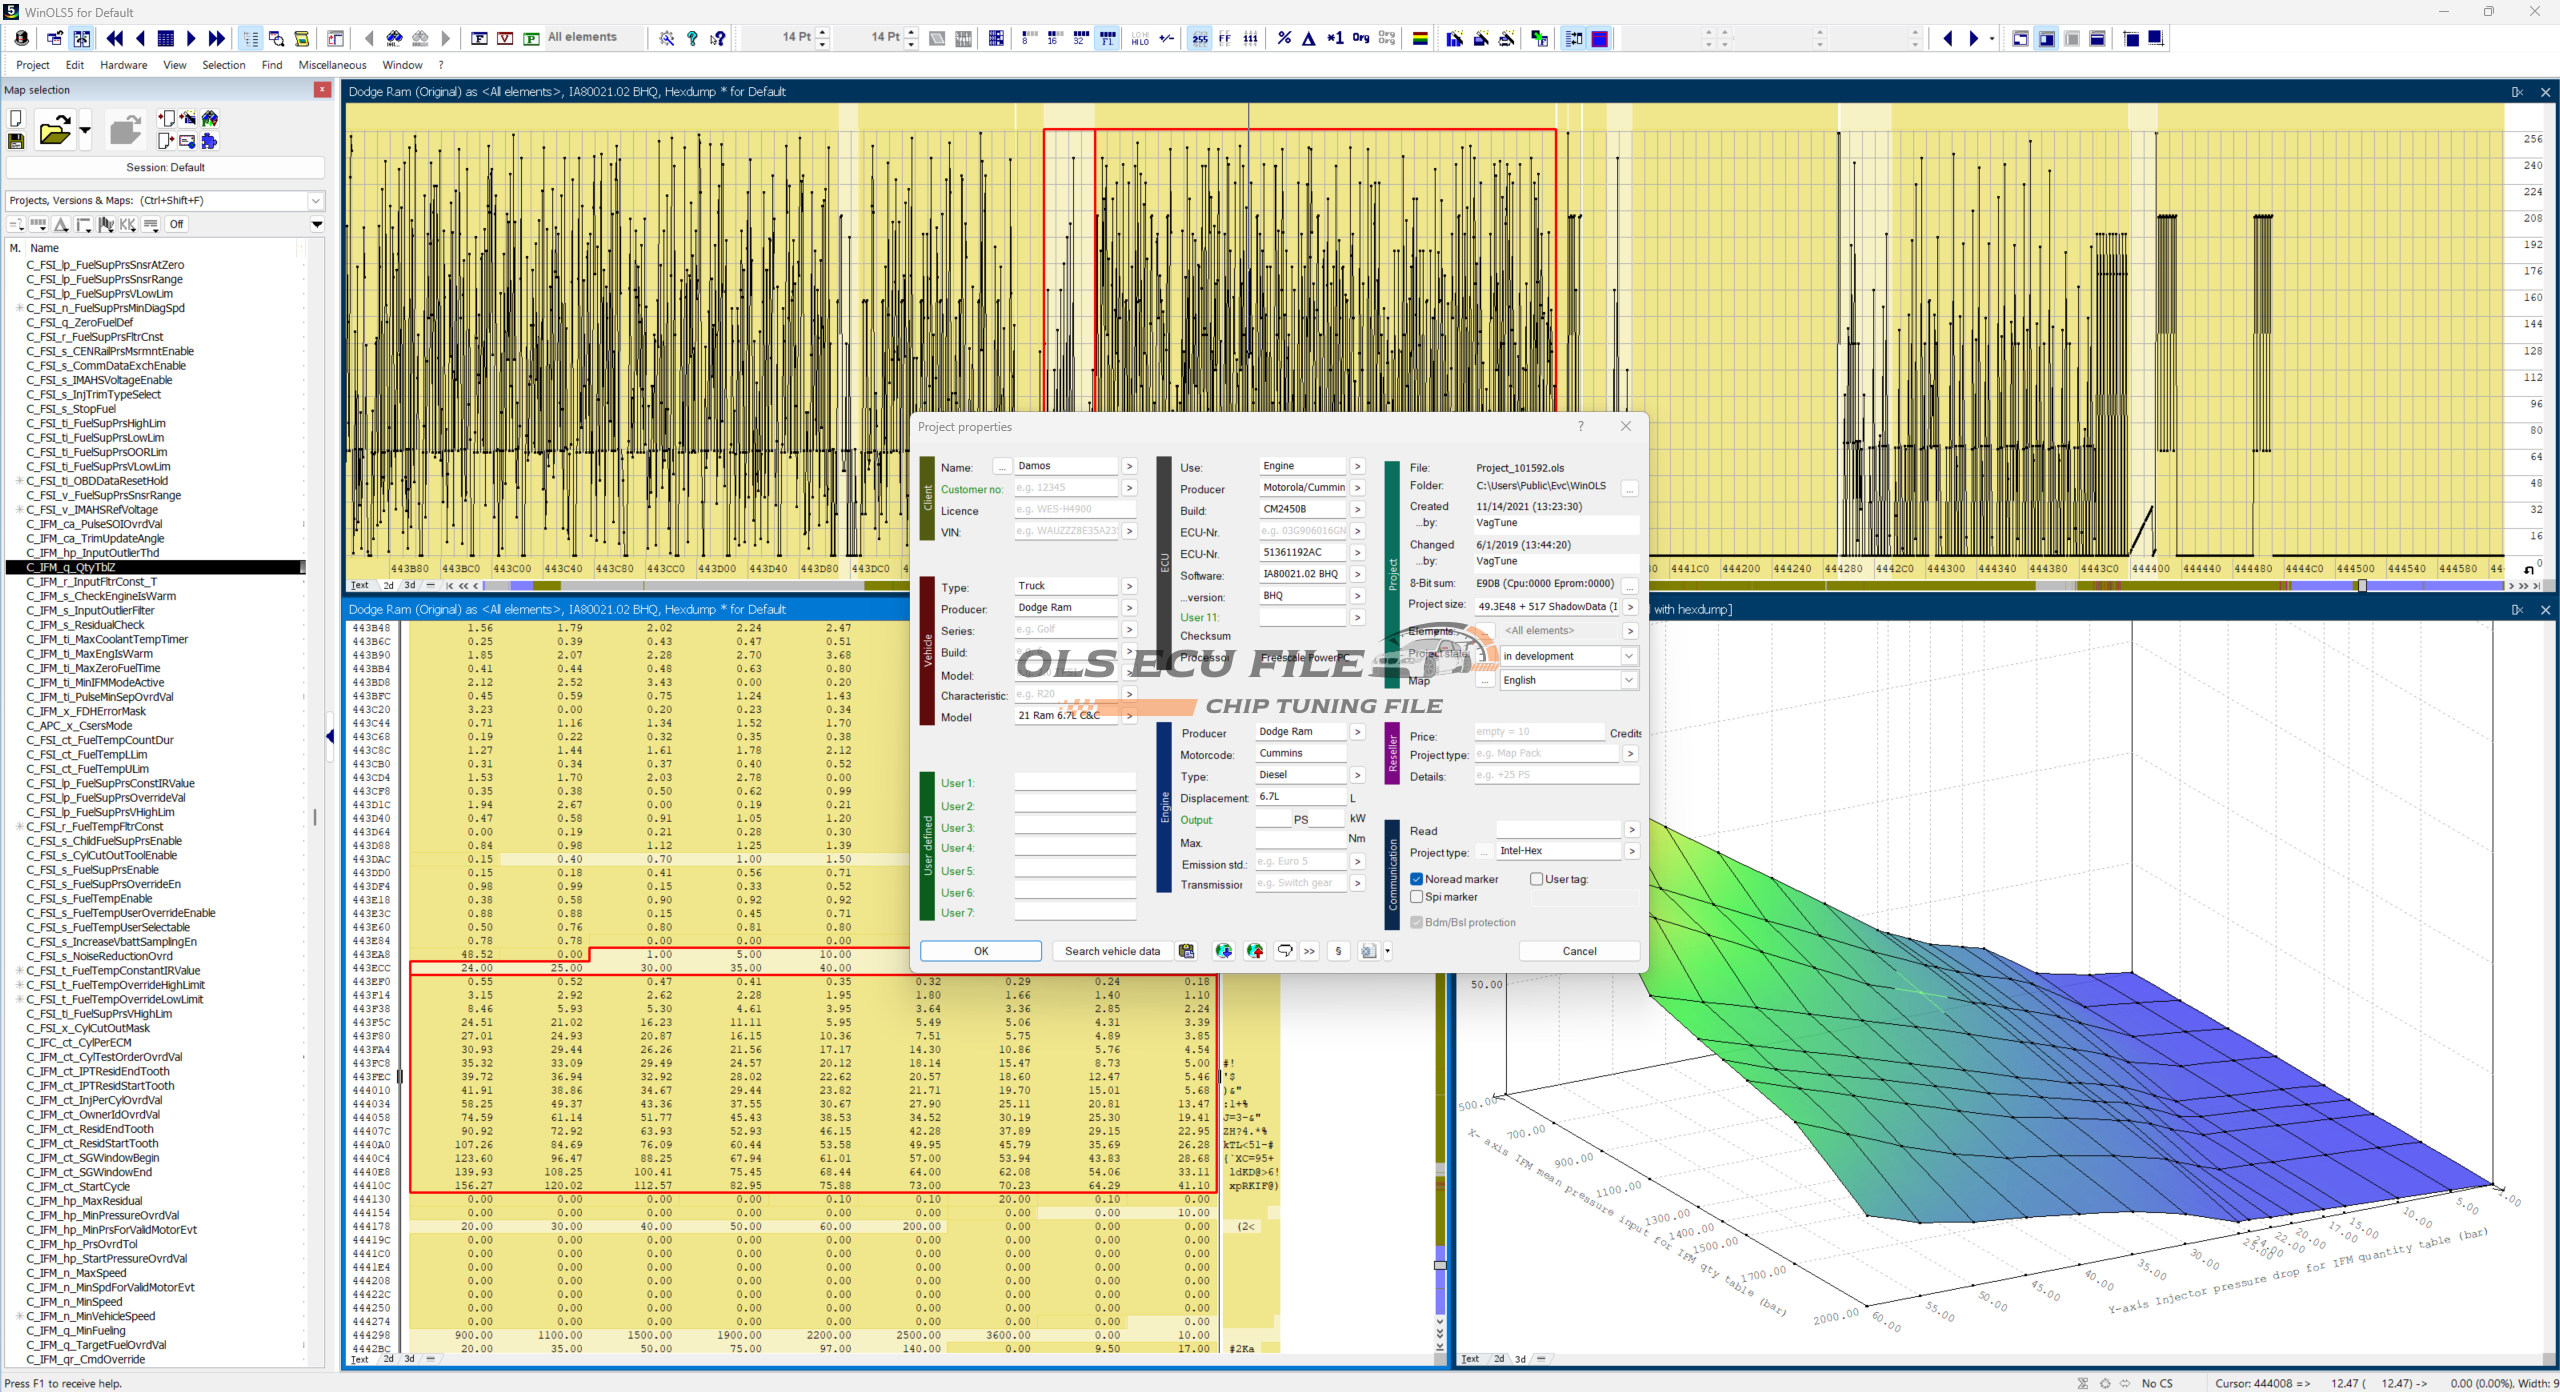2560x1392 pixels.
Task: Enable the Spi marker checkbox
Action: 1416,897
